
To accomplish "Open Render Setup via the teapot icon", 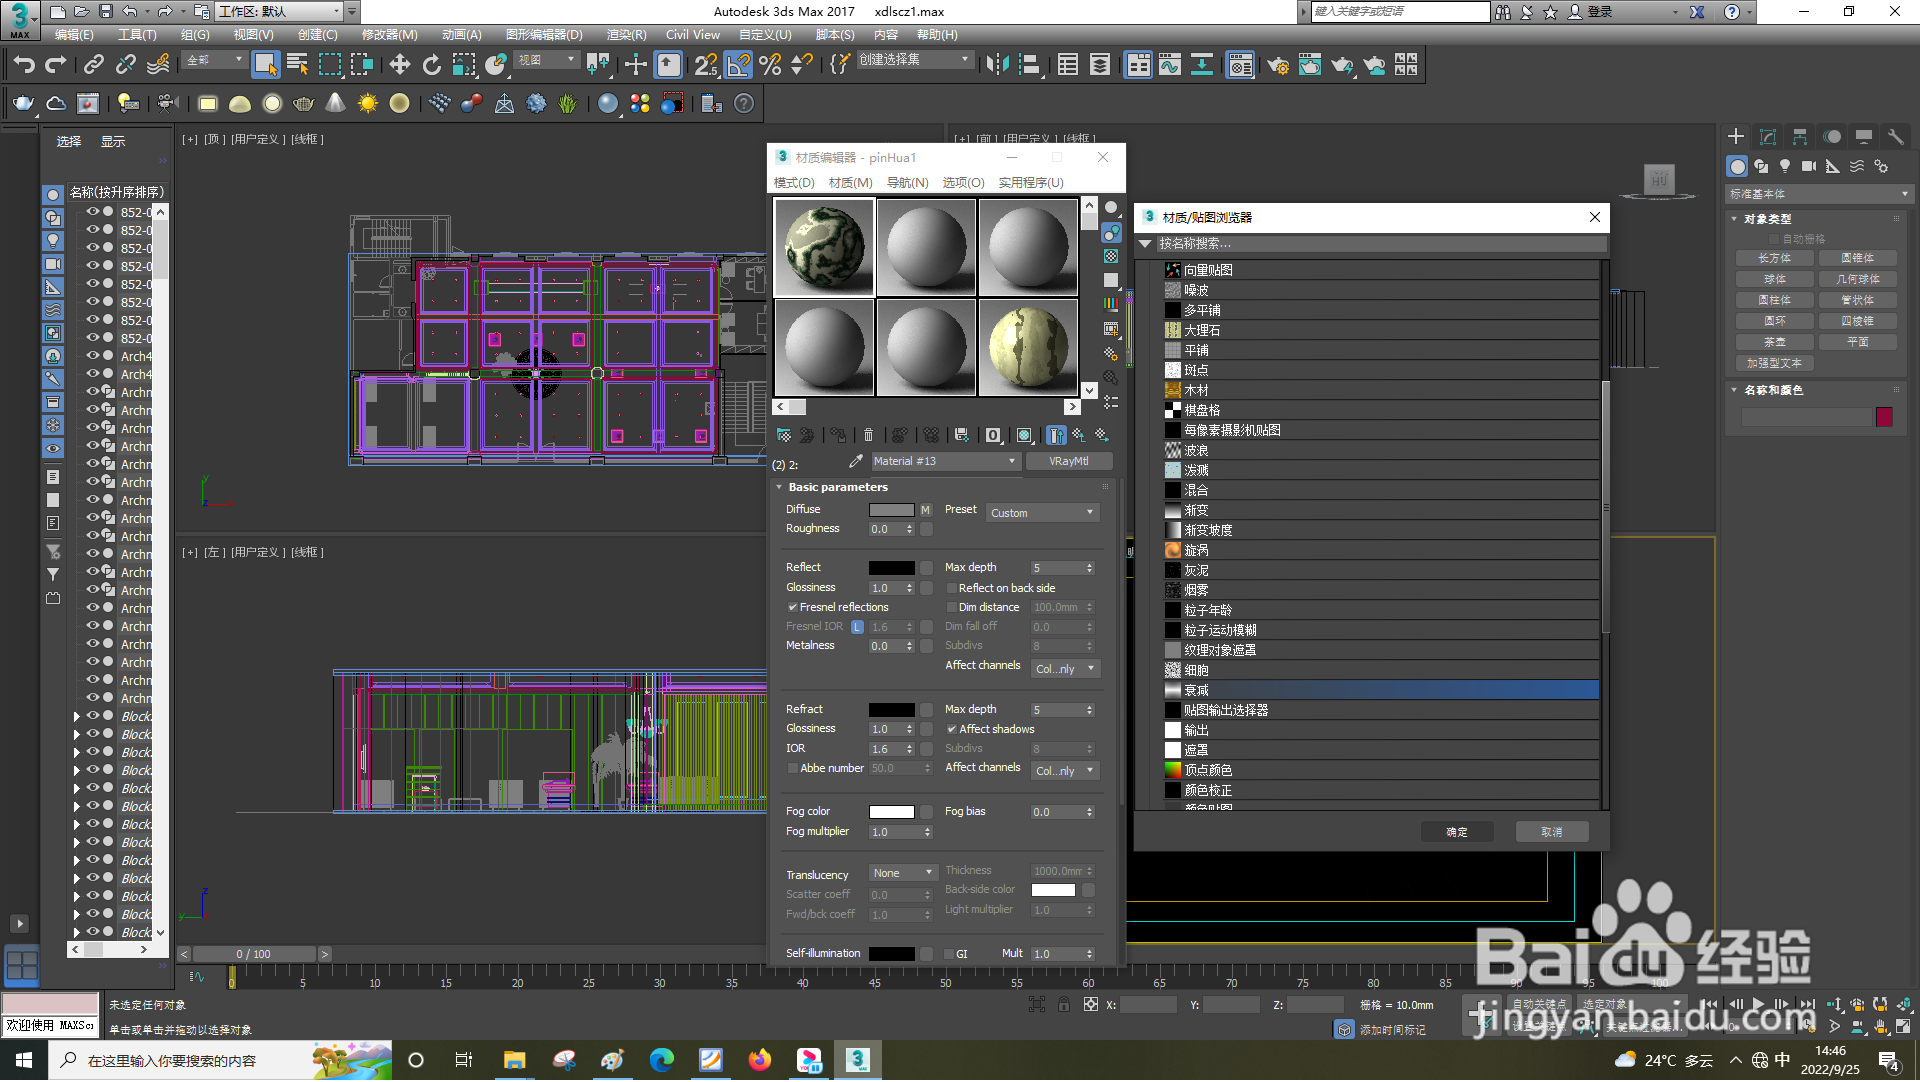I will tap(1279, 66).
